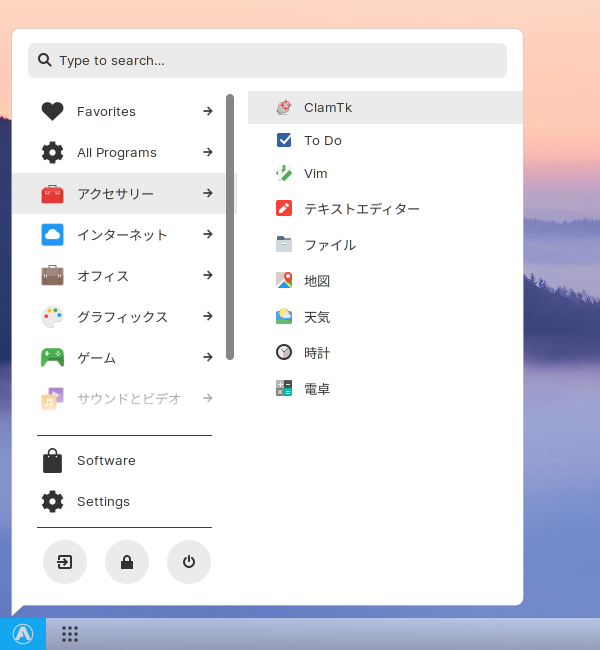This screenshot has width=600, height=650.
Task: Click the 地図 text label
Action: pyautogui.click(x=317, y=281)
